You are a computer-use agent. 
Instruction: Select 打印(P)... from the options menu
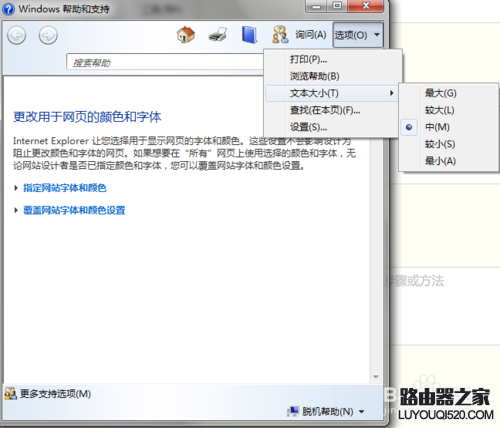[333, 59]
